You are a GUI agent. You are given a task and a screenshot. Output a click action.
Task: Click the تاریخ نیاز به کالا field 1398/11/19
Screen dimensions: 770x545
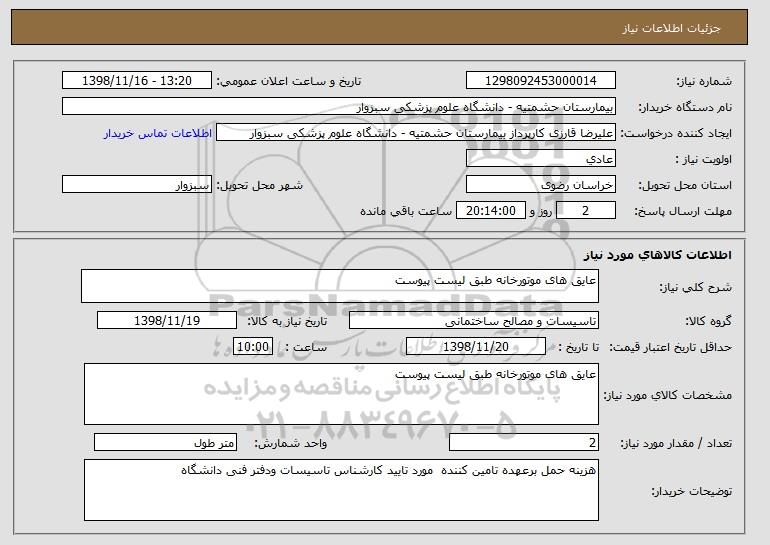click(x=167, y=321)
